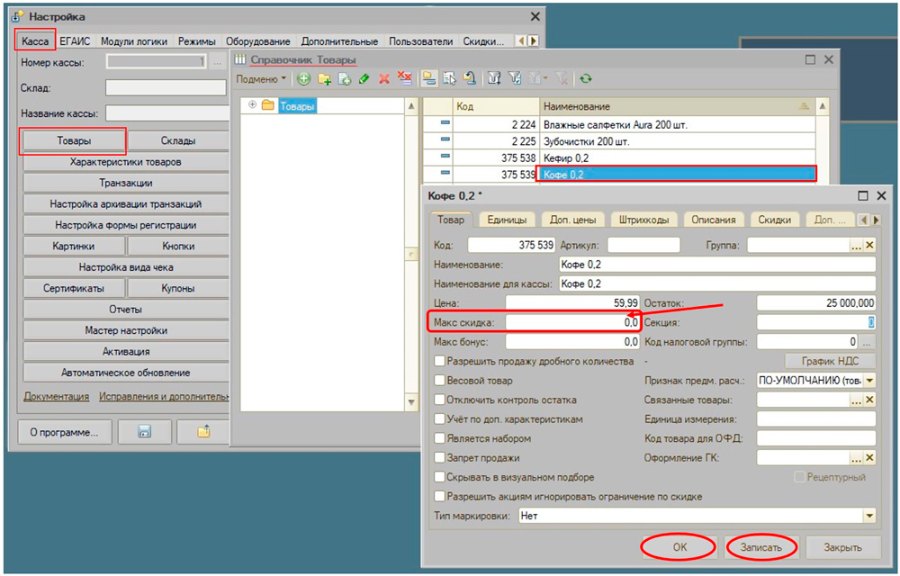The height and width of the screenshot is (576, 900).
Task: Click the folder export icon beside save button
Action: click(203, 432)
